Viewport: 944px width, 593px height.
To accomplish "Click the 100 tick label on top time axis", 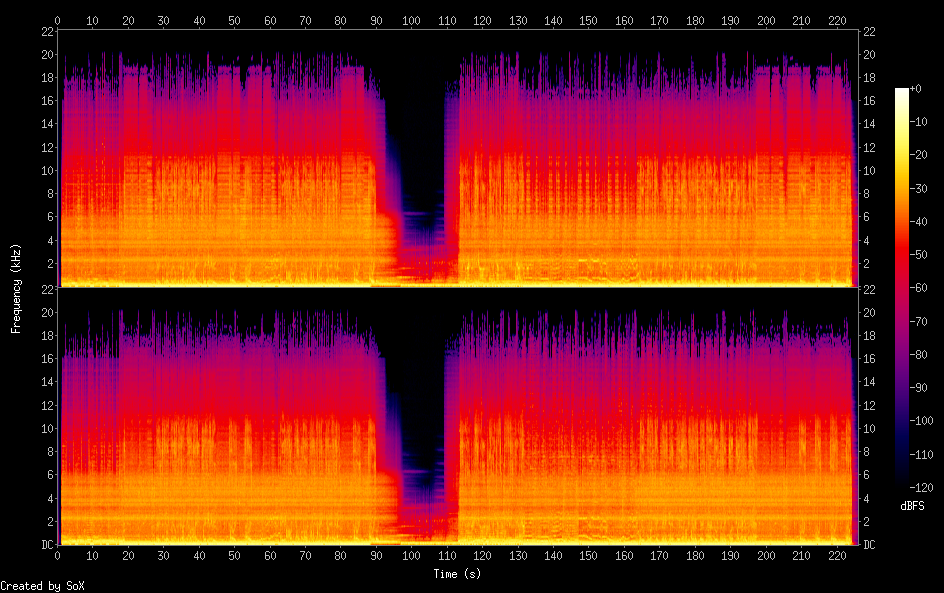I will click(x=411, y=20).
